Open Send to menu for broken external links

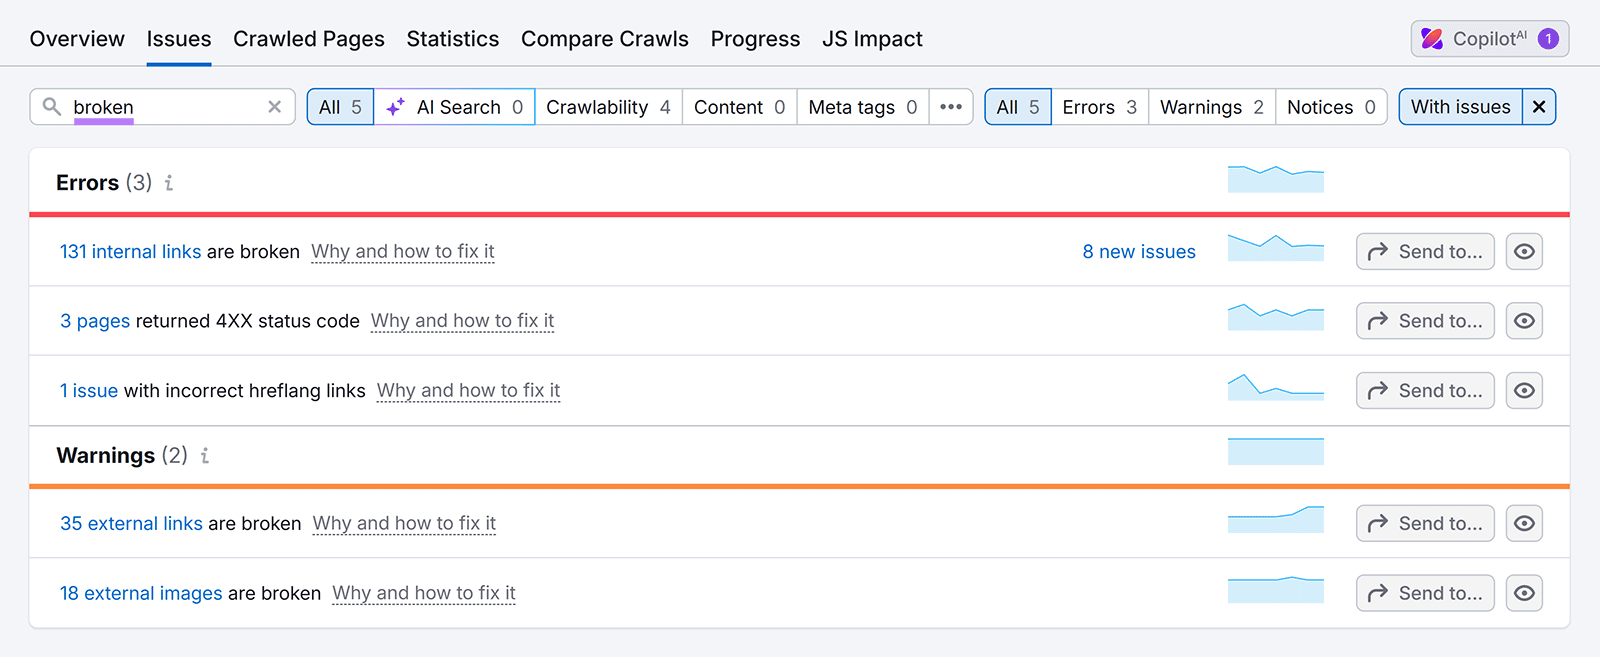pos(1424,523)
